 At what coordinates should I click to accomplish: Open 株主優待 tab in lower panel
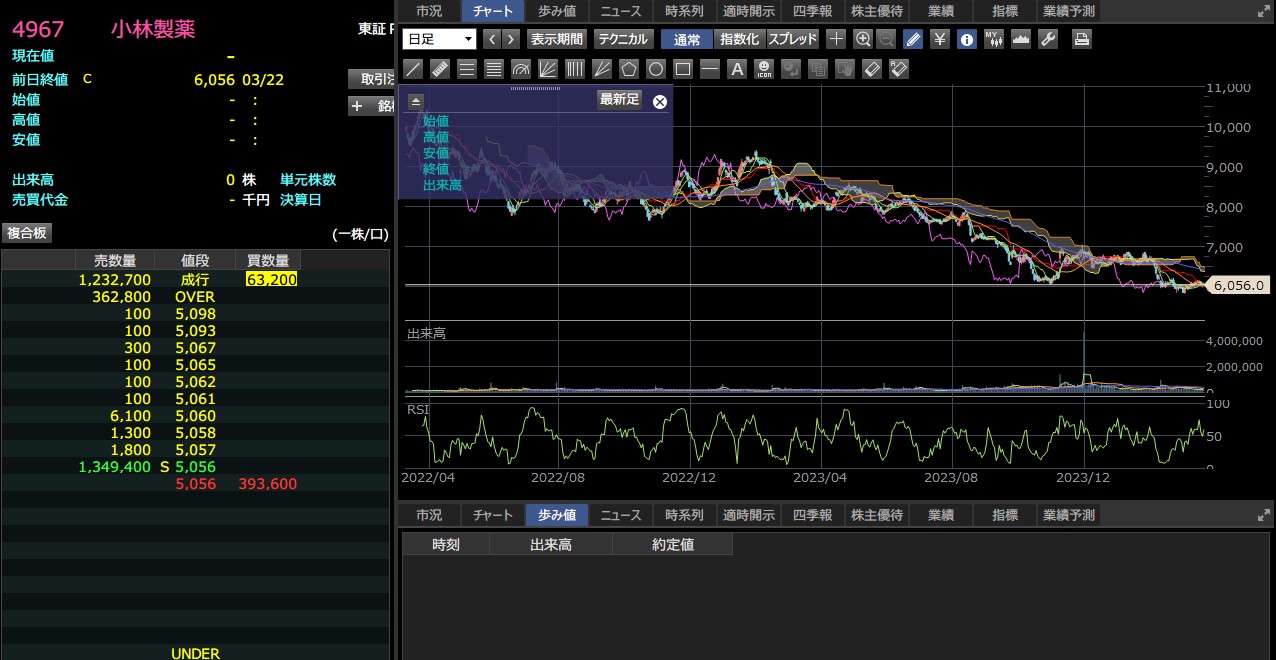pyautogui.click(x=876, y=515)
